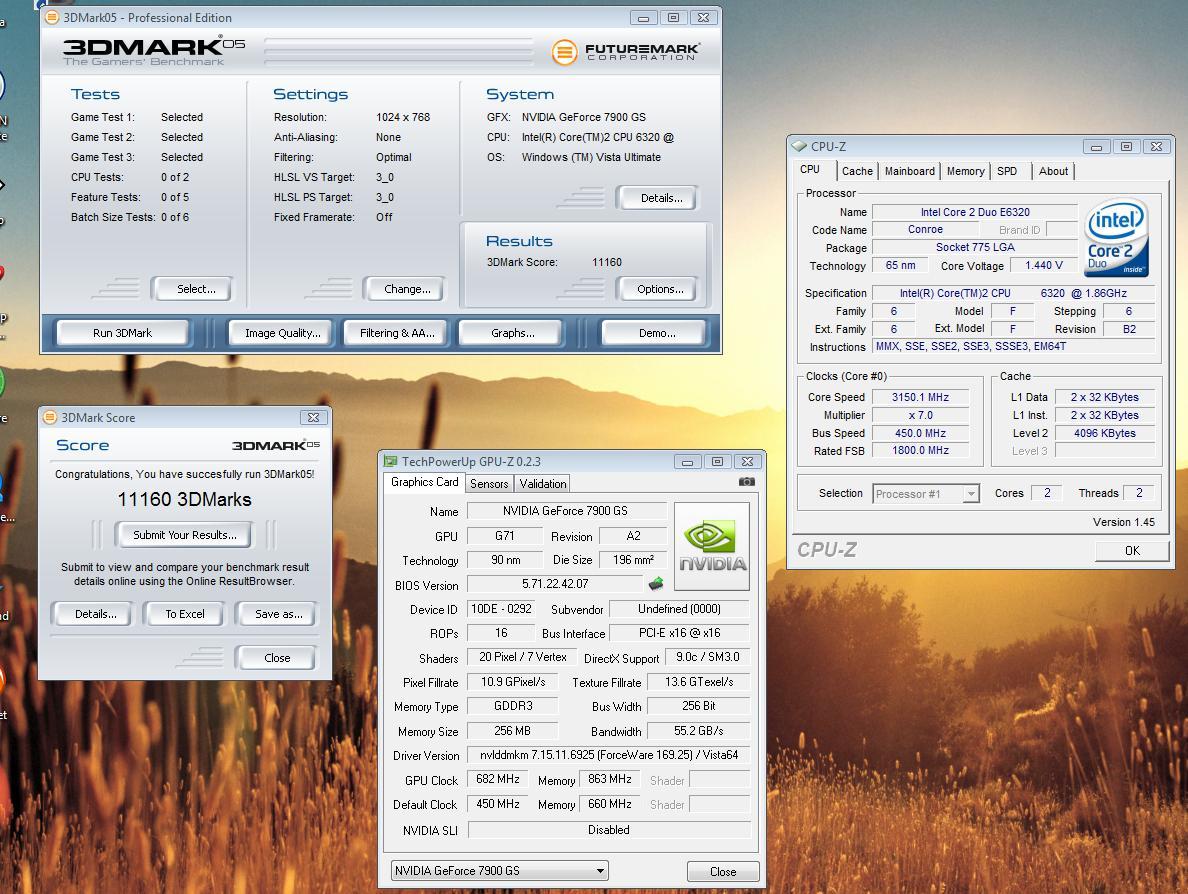Screen dimensions: 1188x894
Task: Switch to the Sensors tab in GPU-Z
Action: [x=489, y=483]
